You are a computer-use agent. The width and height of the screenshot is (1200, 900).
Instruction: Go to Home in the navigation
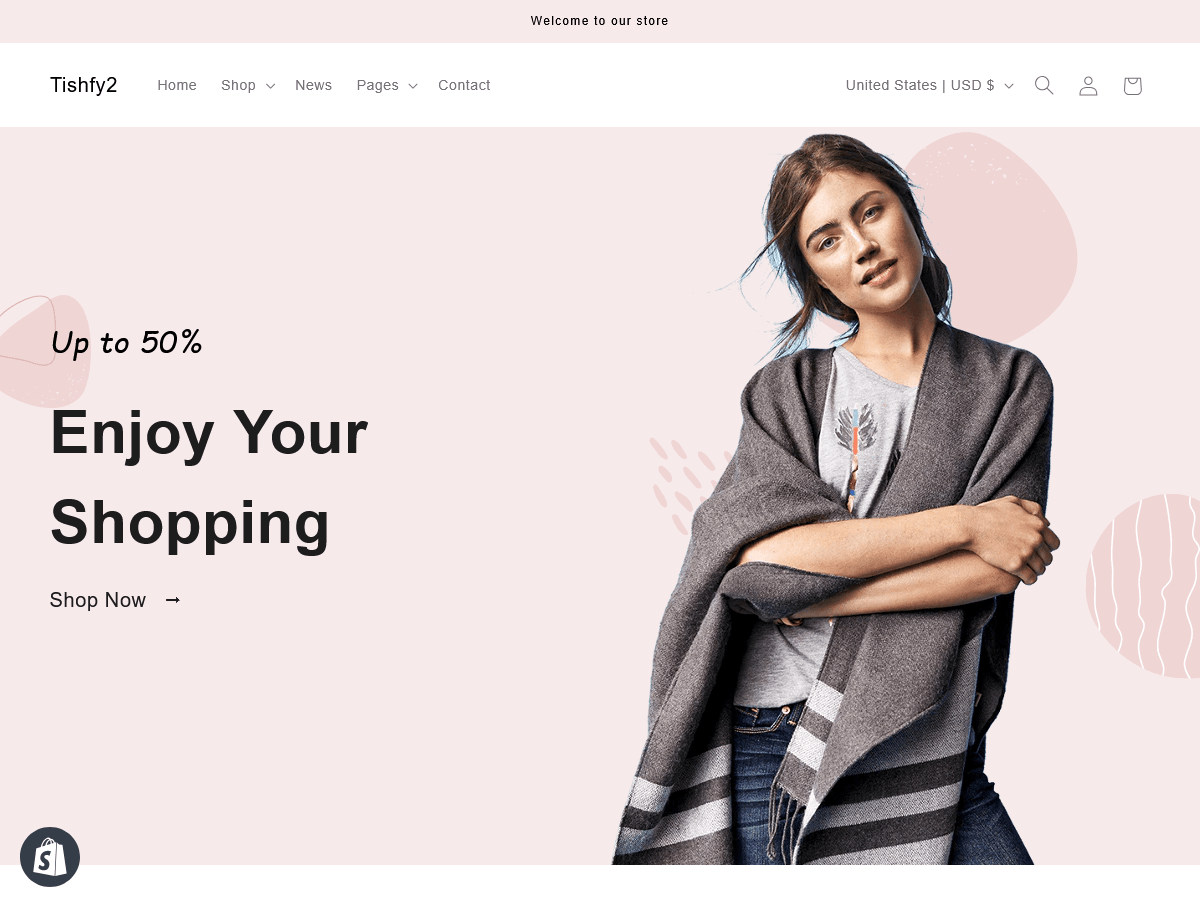tap(177, 85)
